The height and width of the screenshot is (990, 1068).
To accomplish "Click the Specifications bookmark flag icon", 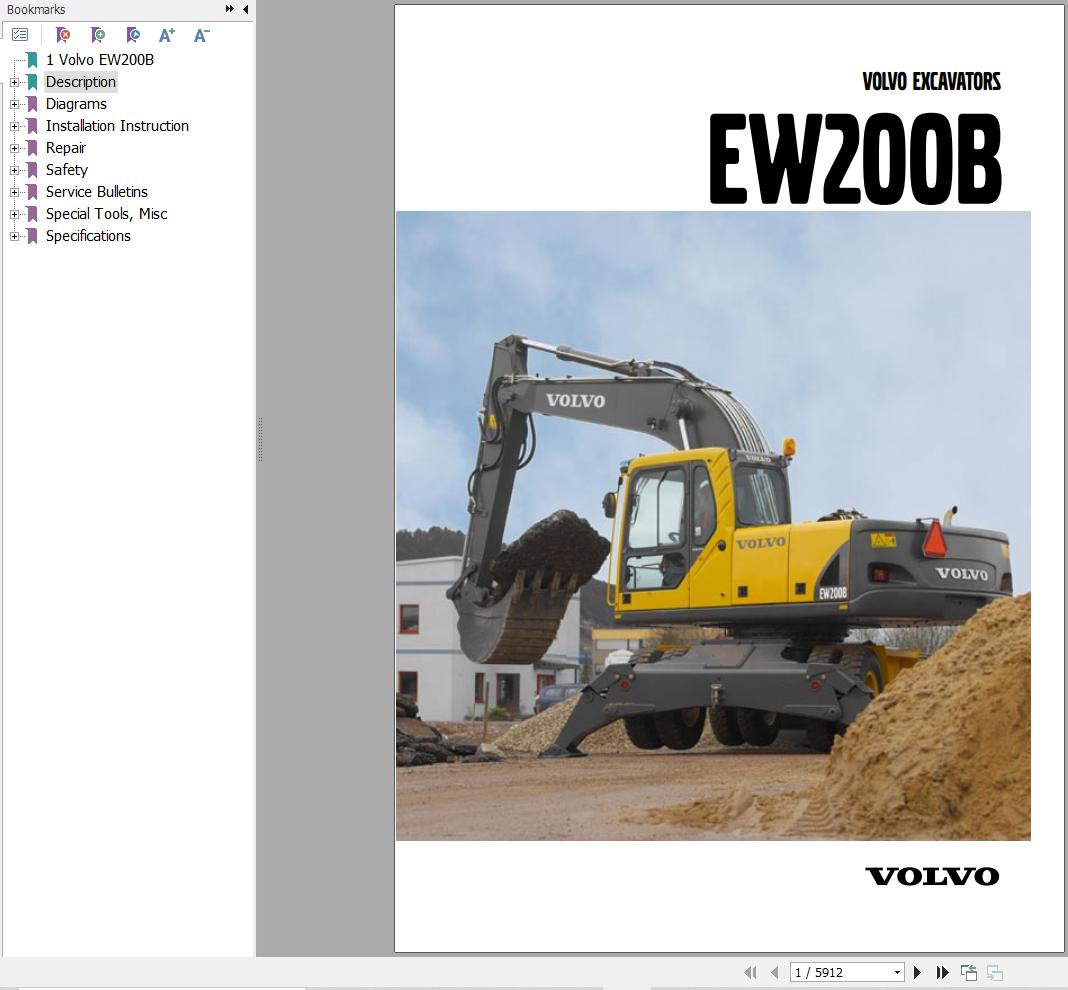I will (x=32, y=236).
